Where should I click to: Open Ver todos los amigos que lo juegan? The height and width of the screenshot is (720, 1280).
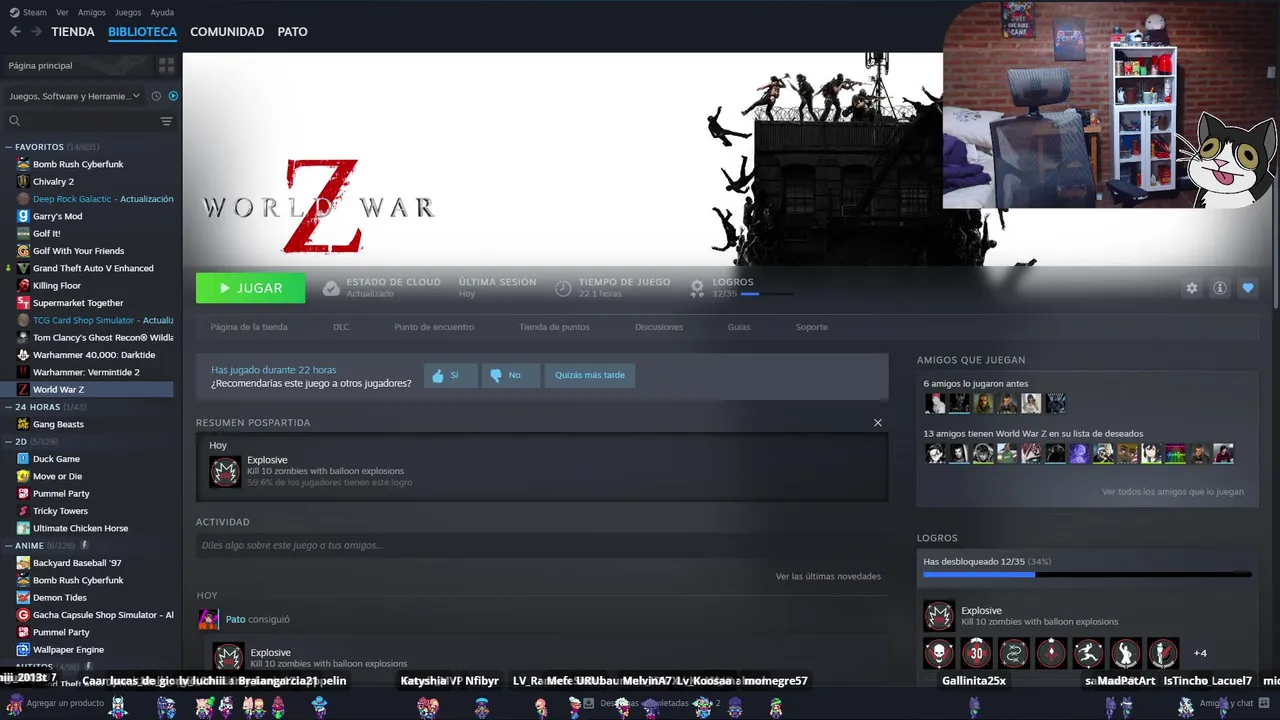tap(1173, 492)
